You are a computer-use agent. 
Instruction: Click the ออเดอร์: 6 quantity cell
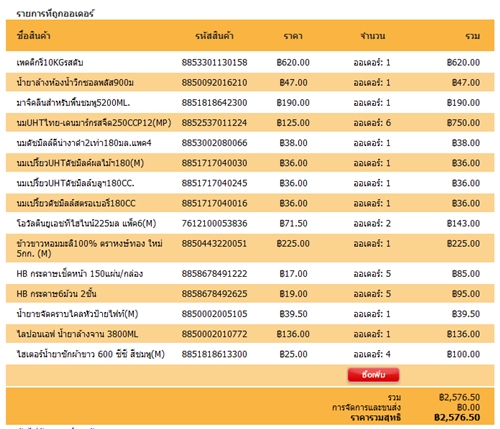pos(372,123)
